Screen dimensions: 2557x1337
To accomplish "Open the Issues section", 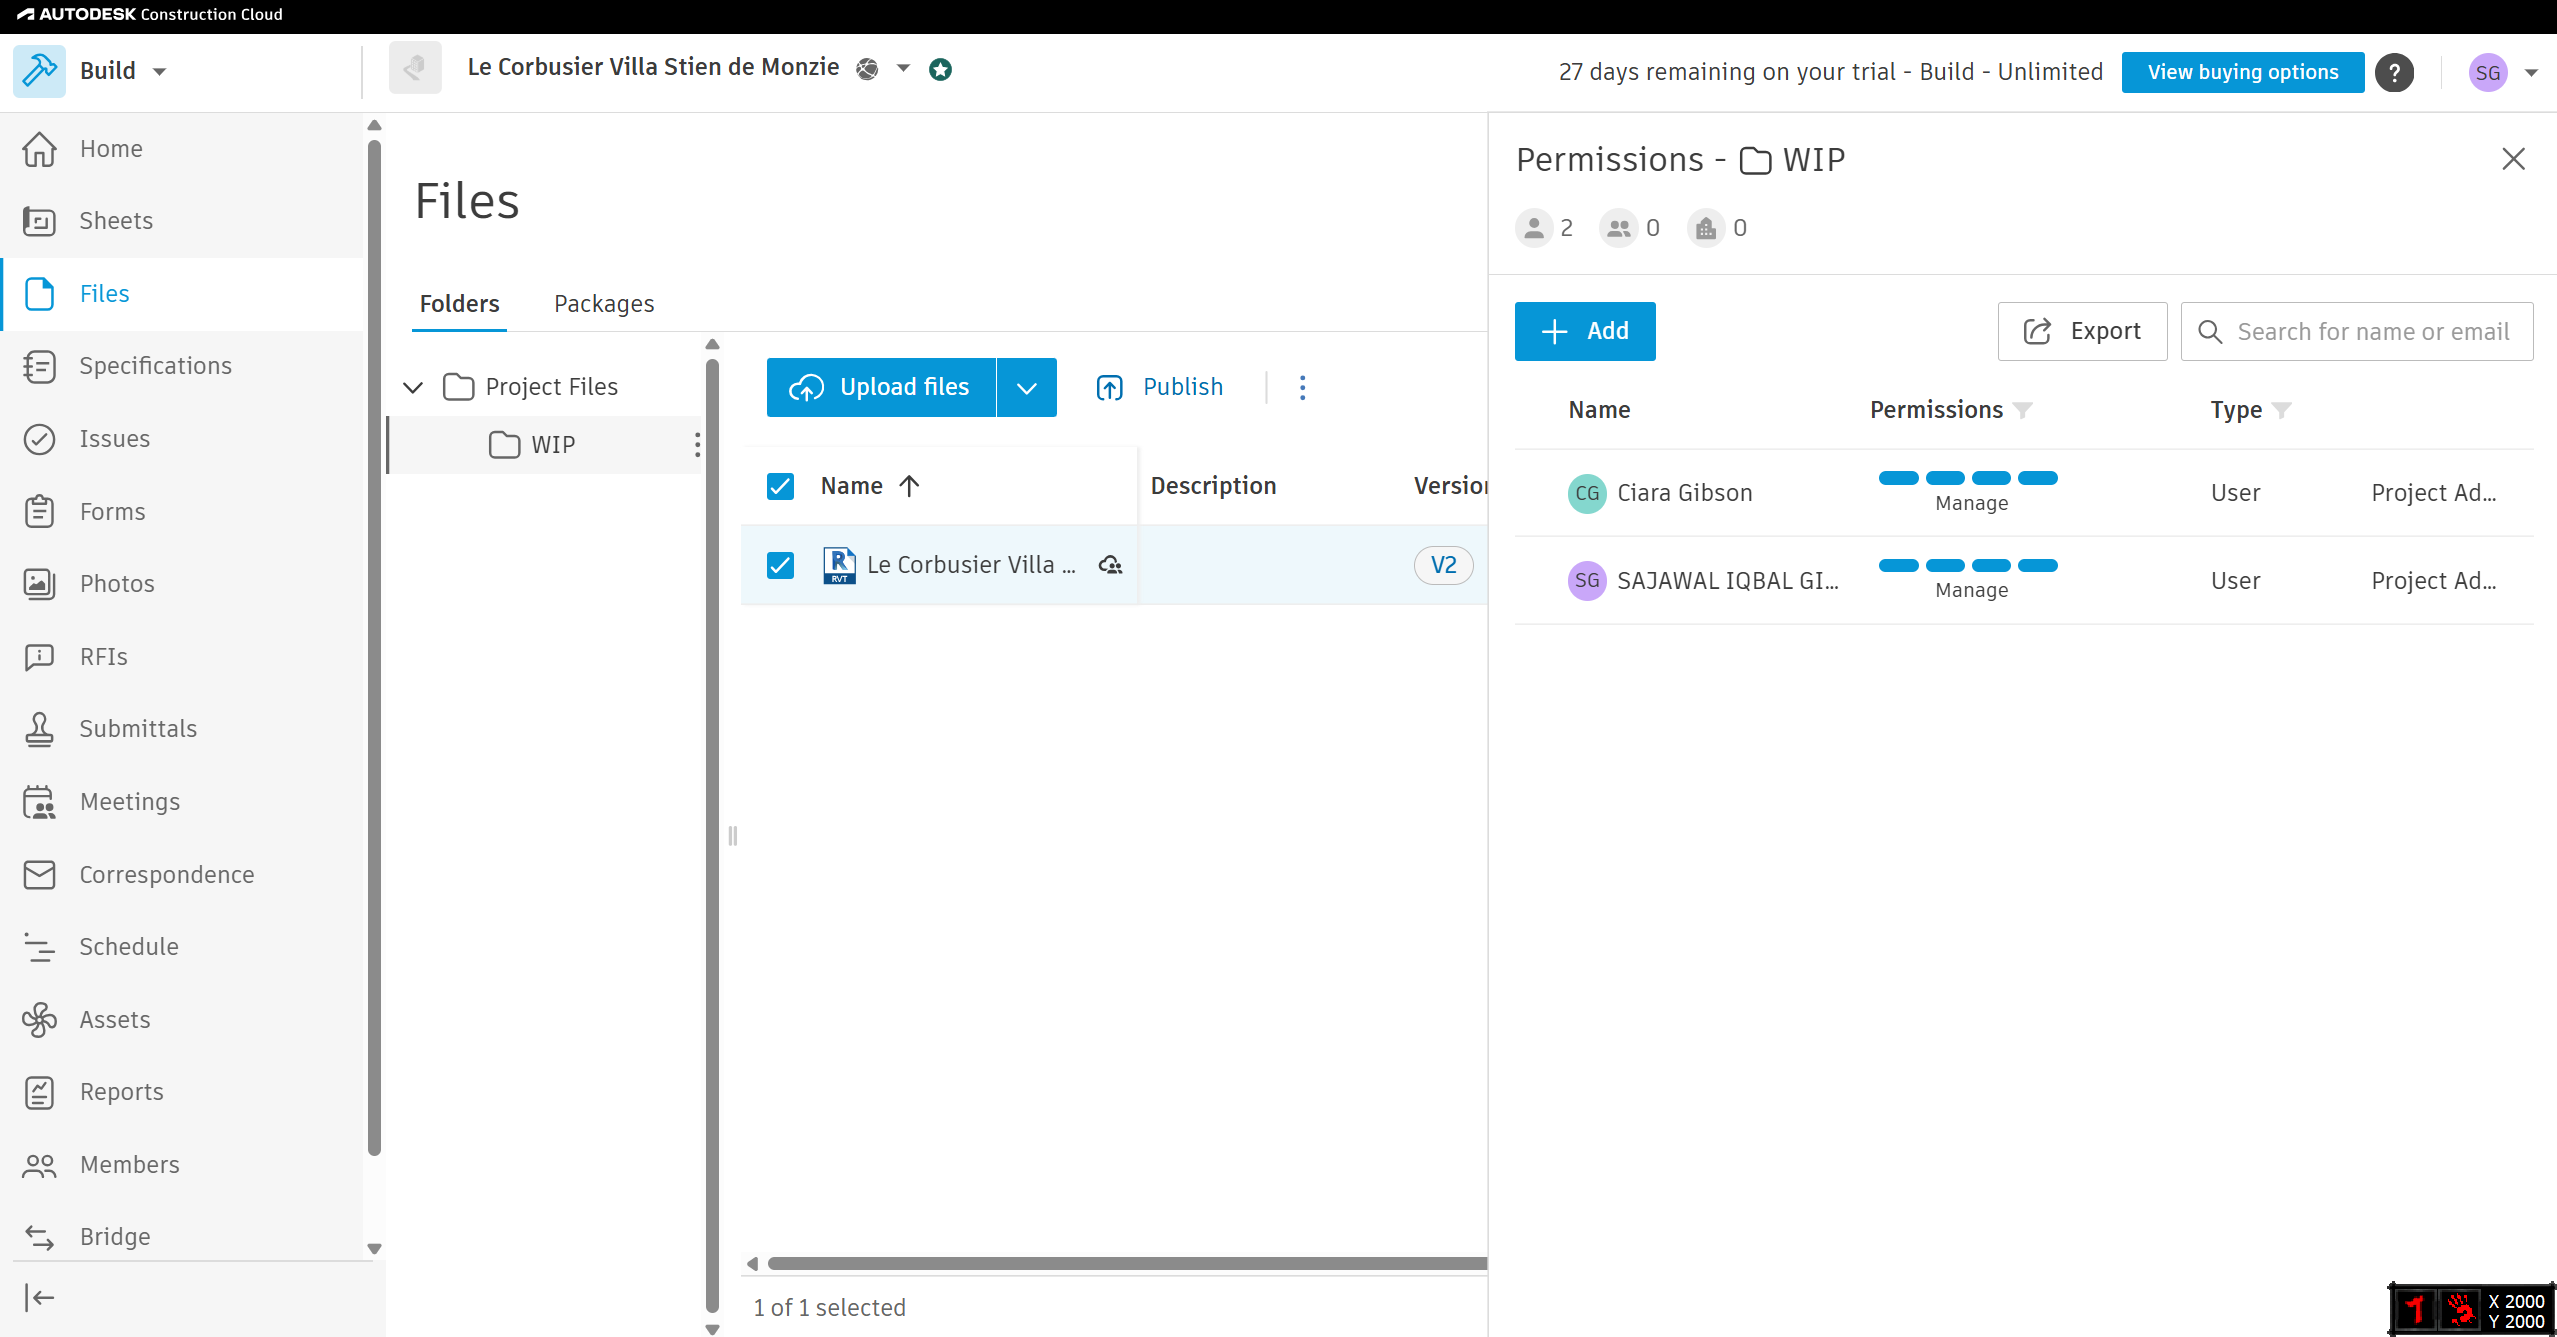I will (x=114, y=439).
